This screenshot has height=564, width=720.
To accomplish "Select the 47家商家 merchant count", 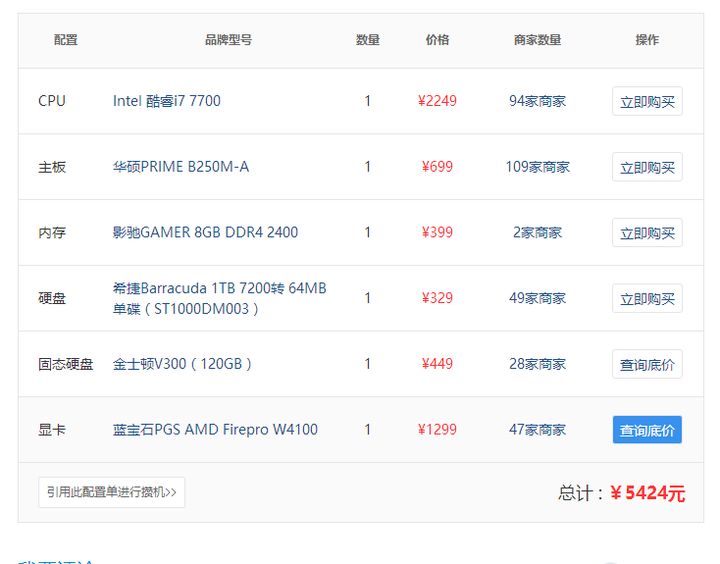I will 537,429.
